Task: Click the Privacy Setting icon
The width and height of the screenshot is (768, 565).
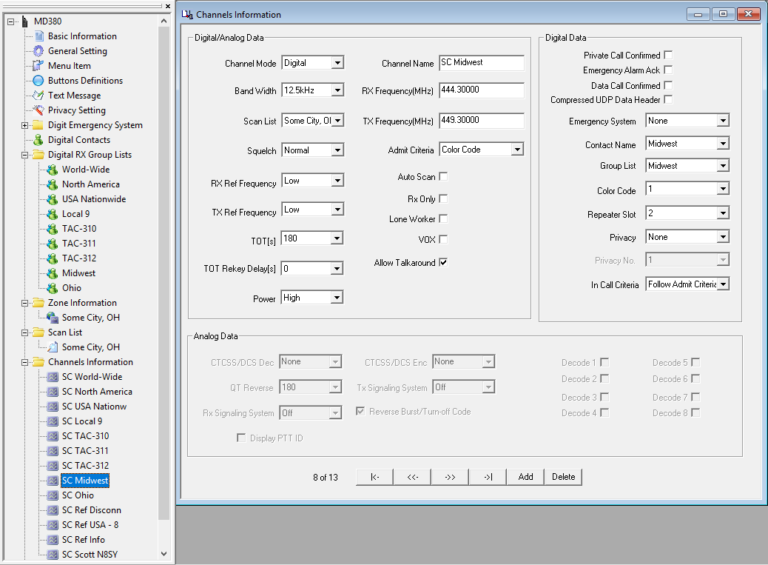Action: tap(38, 110)
